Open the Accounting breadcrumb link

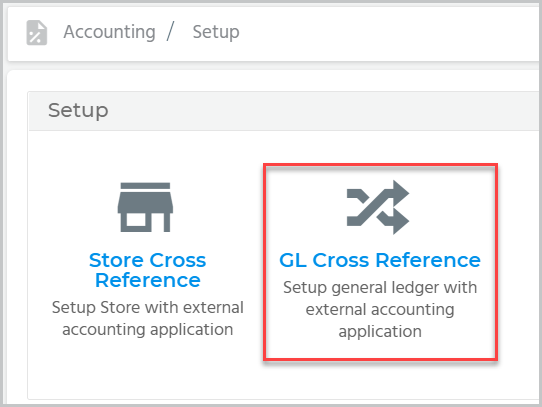click(x=109, y=32)
